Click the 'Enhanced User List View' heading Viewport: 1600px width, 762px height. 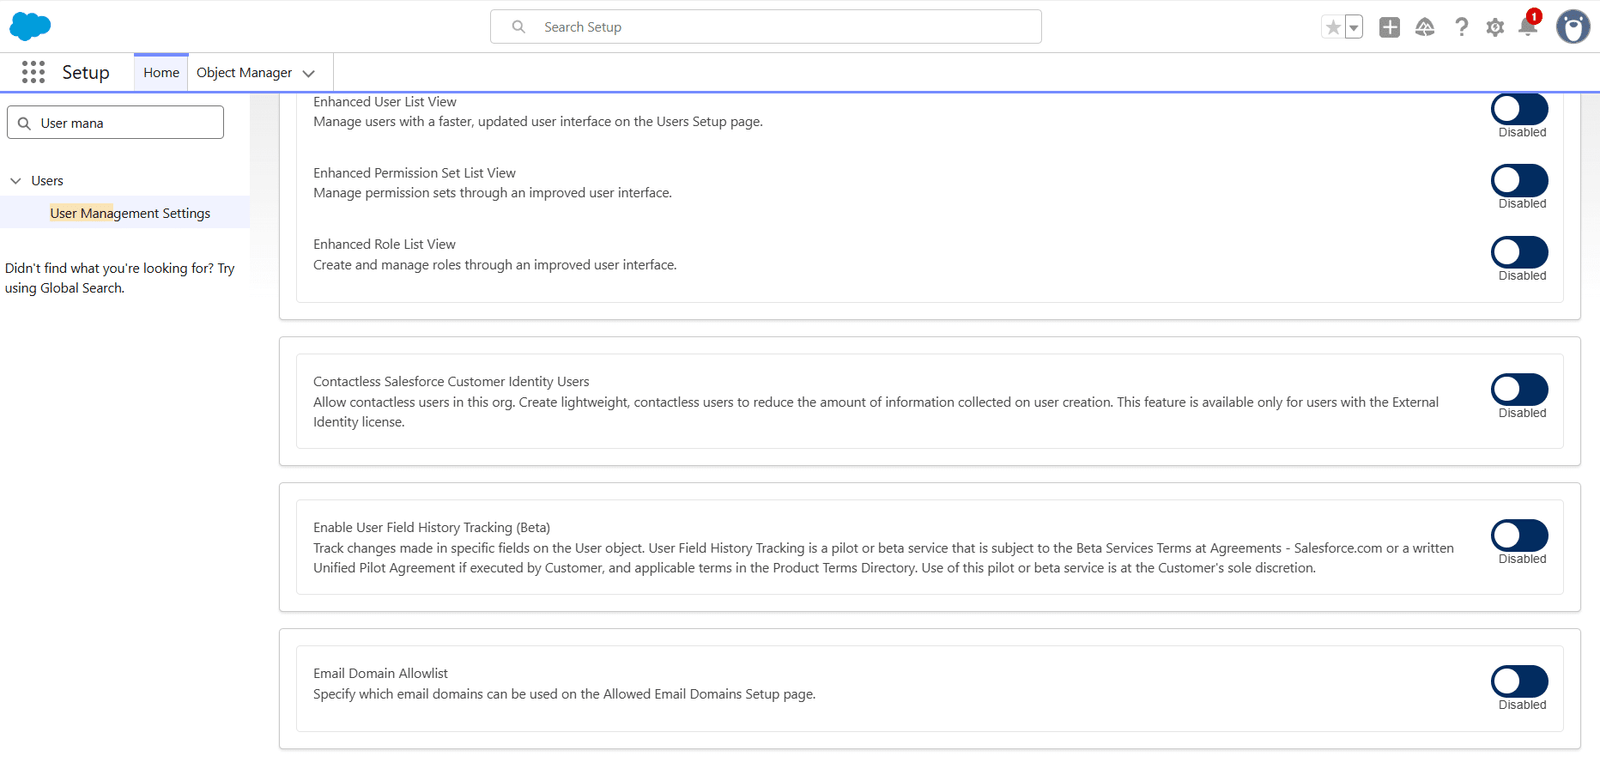385,102
